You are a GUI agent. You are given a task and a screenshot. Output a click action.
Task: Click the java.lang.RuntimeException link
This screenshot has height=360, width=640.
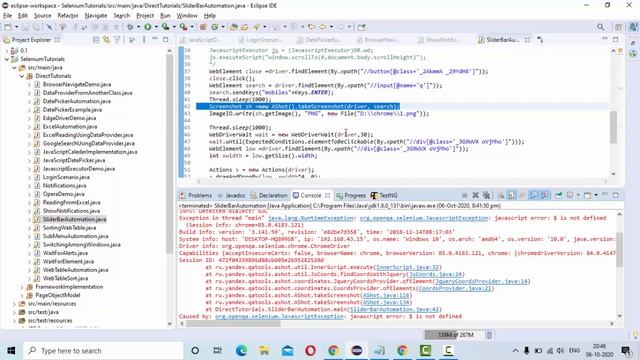click(310, 218)
